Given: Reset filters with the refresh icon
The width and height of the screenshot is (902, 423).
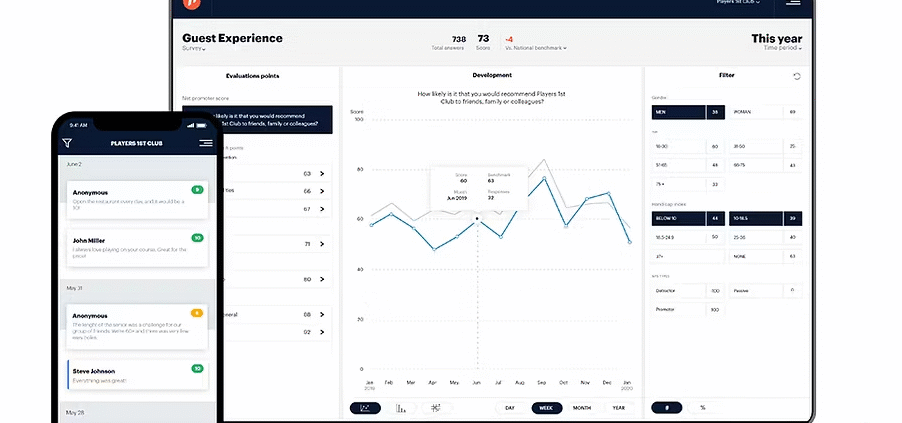Looking at the screenshot, I should (x=797, y=76).
